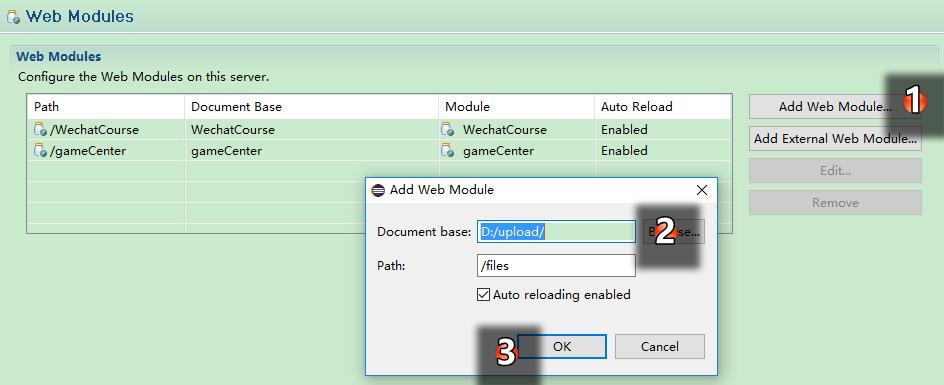This screenshot has height=385, width=944.
Task: Click the gameCenter module column icon
Action: 447,151
